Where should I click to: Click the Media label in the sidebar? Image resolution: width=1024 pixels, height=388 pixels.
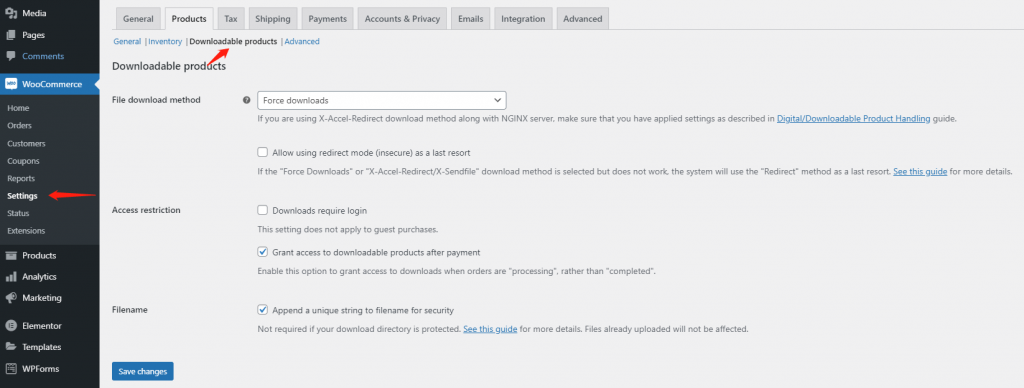[x=34, y=13]
